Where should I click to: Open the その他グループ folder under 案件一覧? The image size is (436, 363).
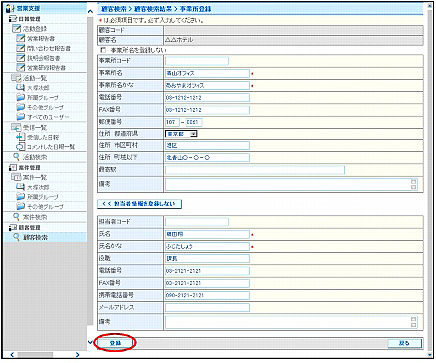coord(21,206)
